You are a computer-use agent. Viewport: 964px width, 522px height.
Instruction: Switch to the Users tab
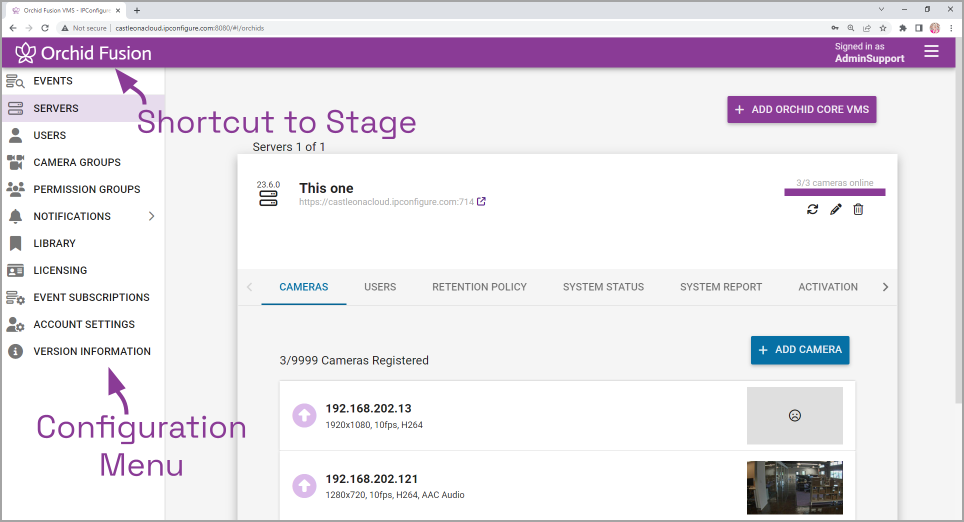pos(380,287)
